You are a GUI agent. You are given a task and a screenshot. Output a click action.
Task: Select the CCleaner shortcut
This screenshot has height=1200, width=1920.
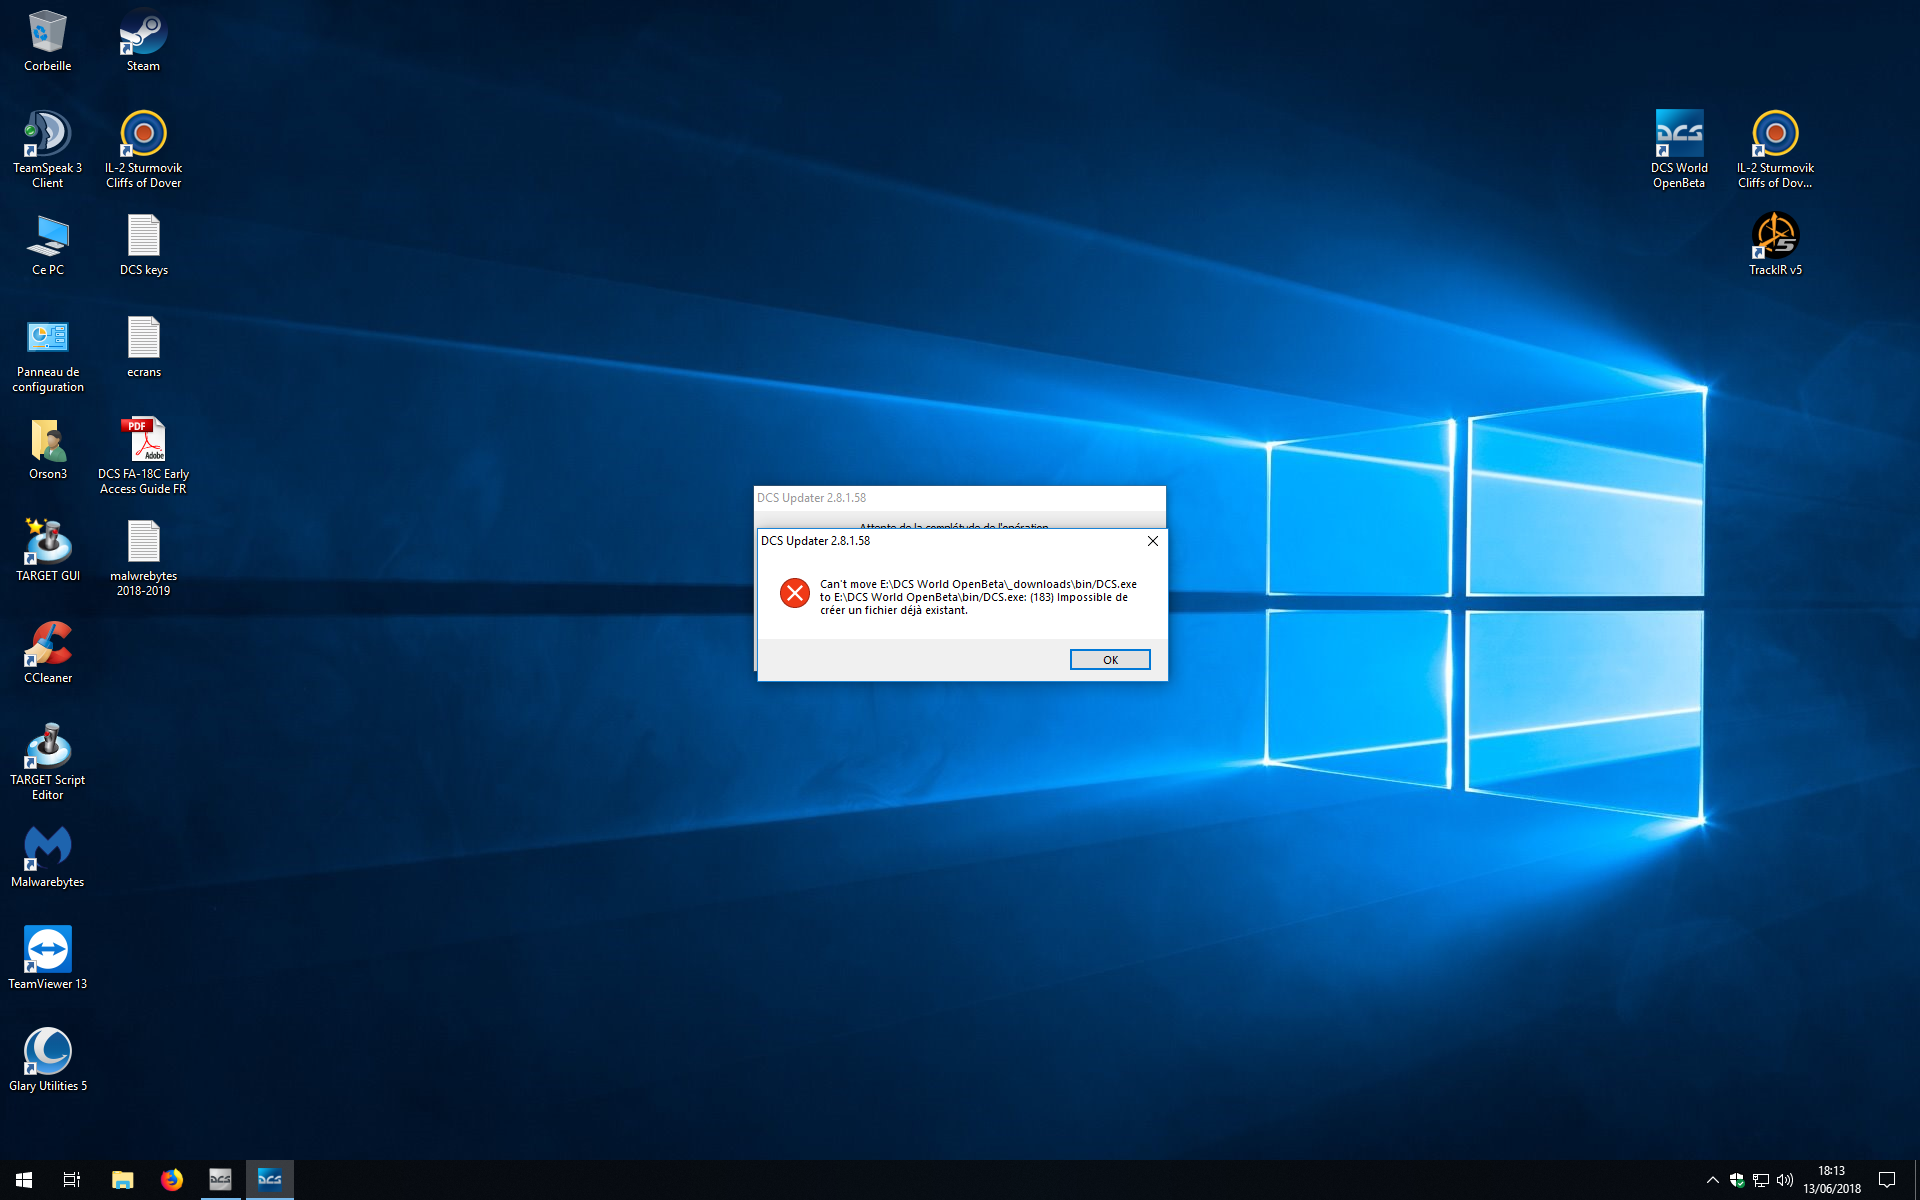[x=48, y=654]
